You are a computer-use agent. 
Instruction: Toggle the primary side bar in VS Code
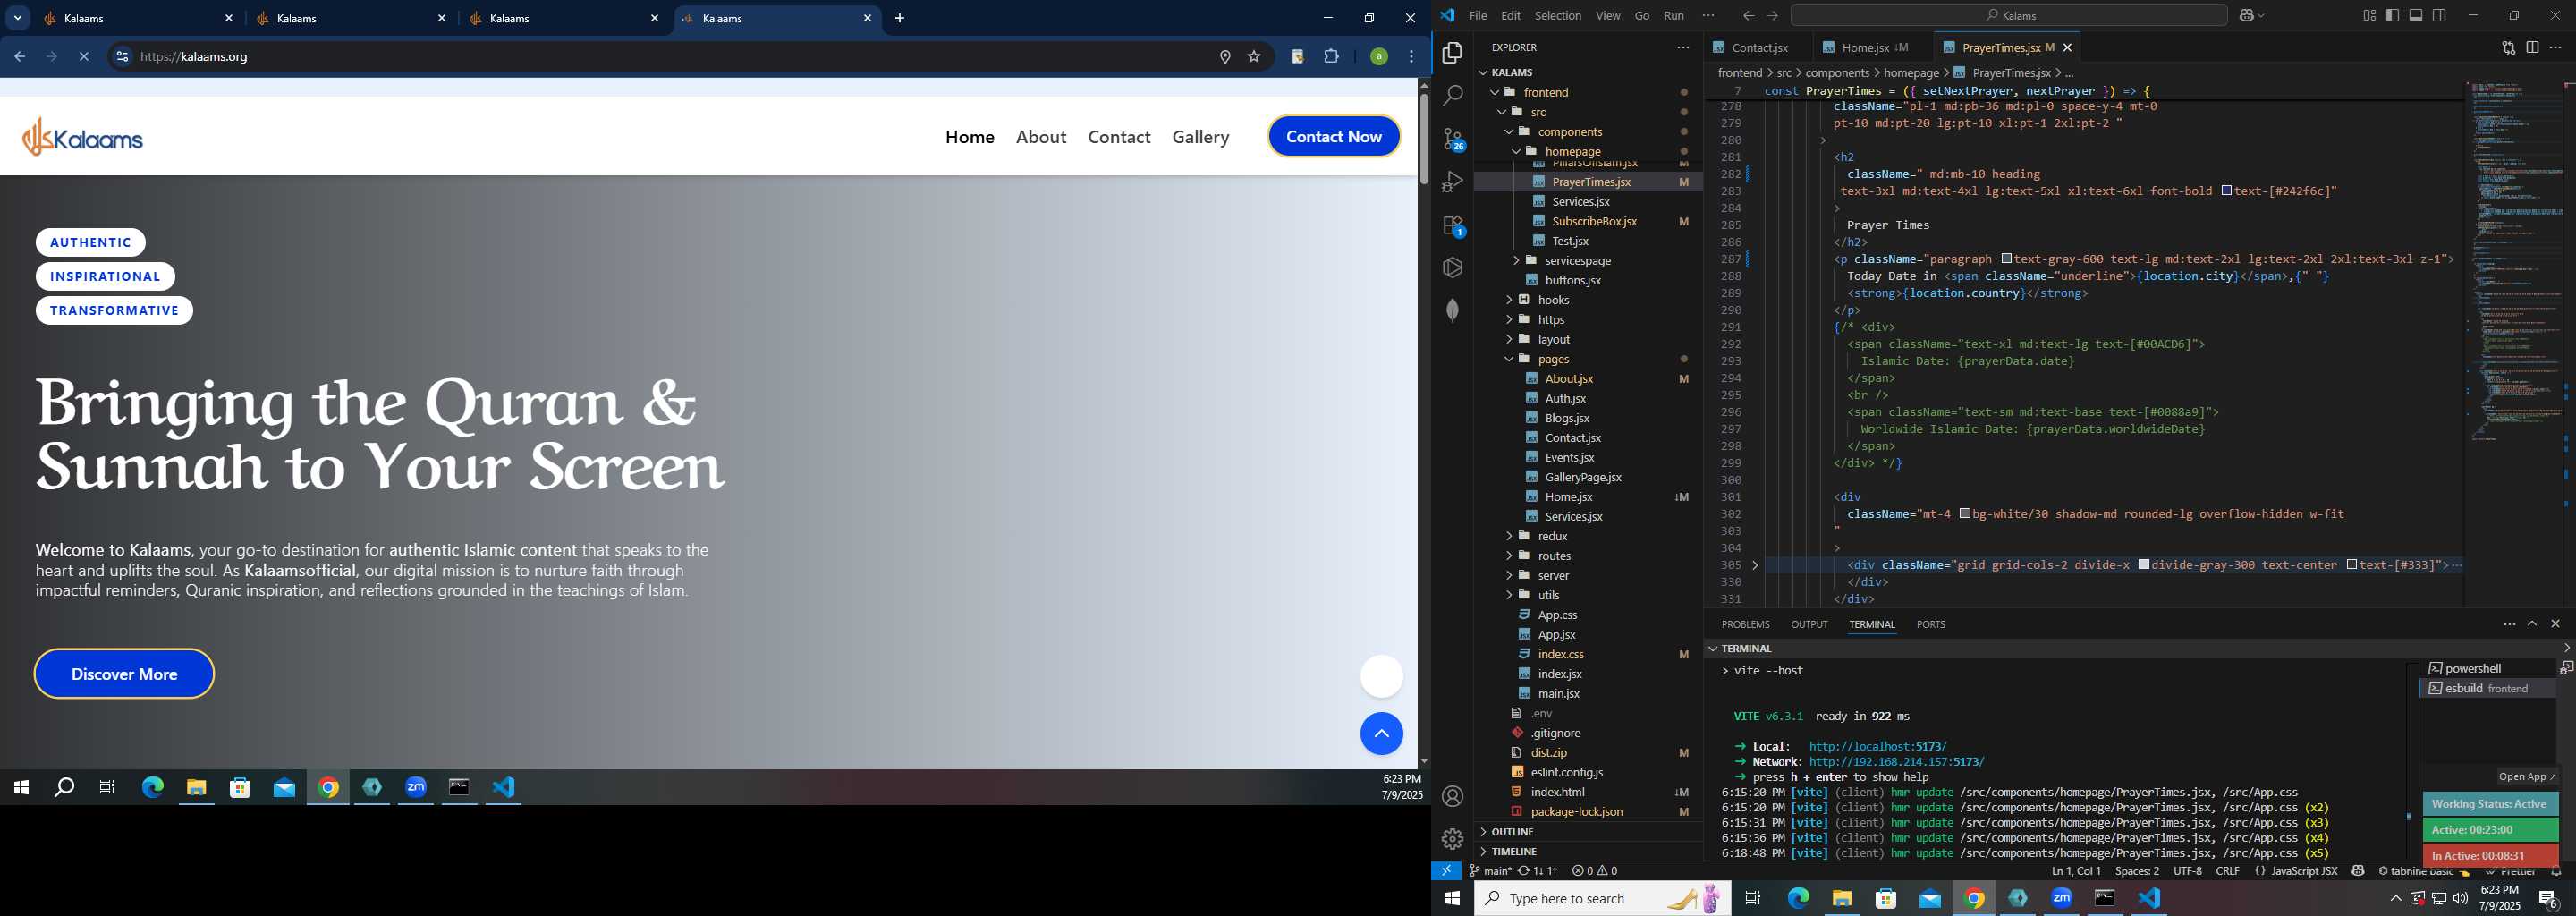pyautogui.click(x=2392, y=16)
